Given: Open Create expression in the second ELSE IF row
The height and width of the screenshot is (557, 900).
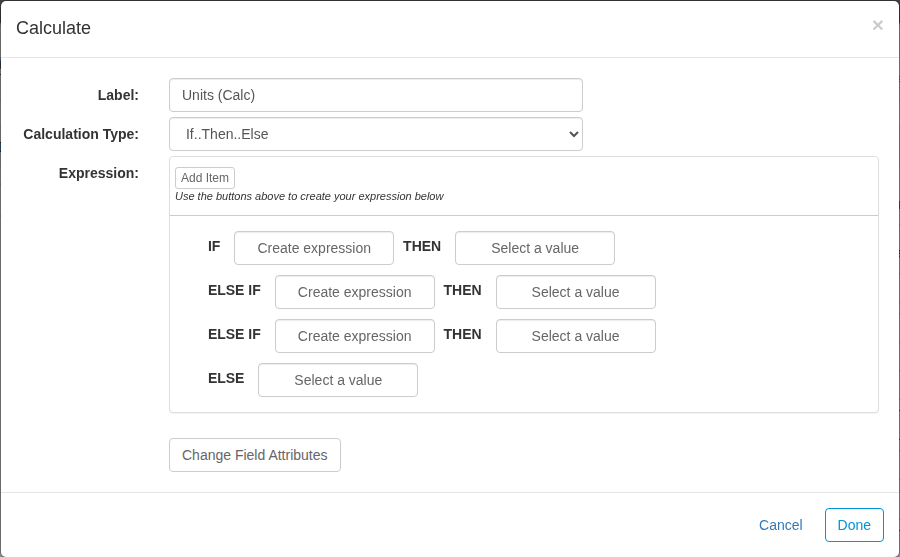Looking at the screenshot, I should click(355, 336).
